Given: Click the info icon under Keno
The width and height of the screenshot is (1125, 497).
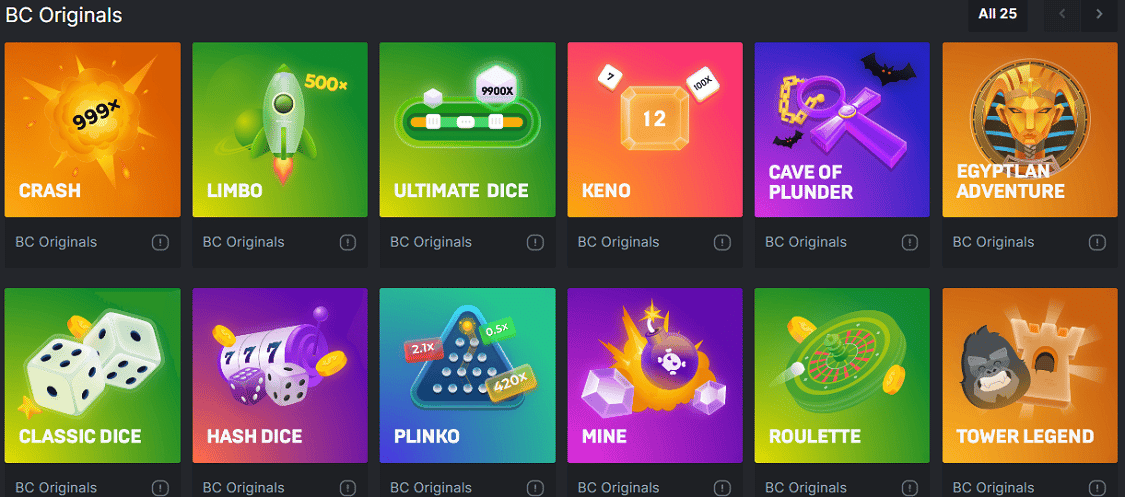Looking at the screenshot, I should click(722, 242).
